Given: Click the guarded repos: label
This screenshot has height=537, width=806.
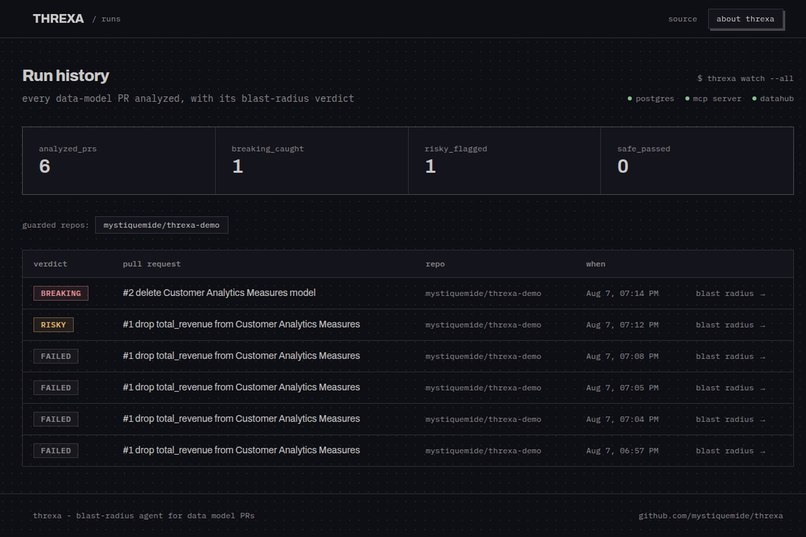Looking at the screenshot, I should (56, 225).
